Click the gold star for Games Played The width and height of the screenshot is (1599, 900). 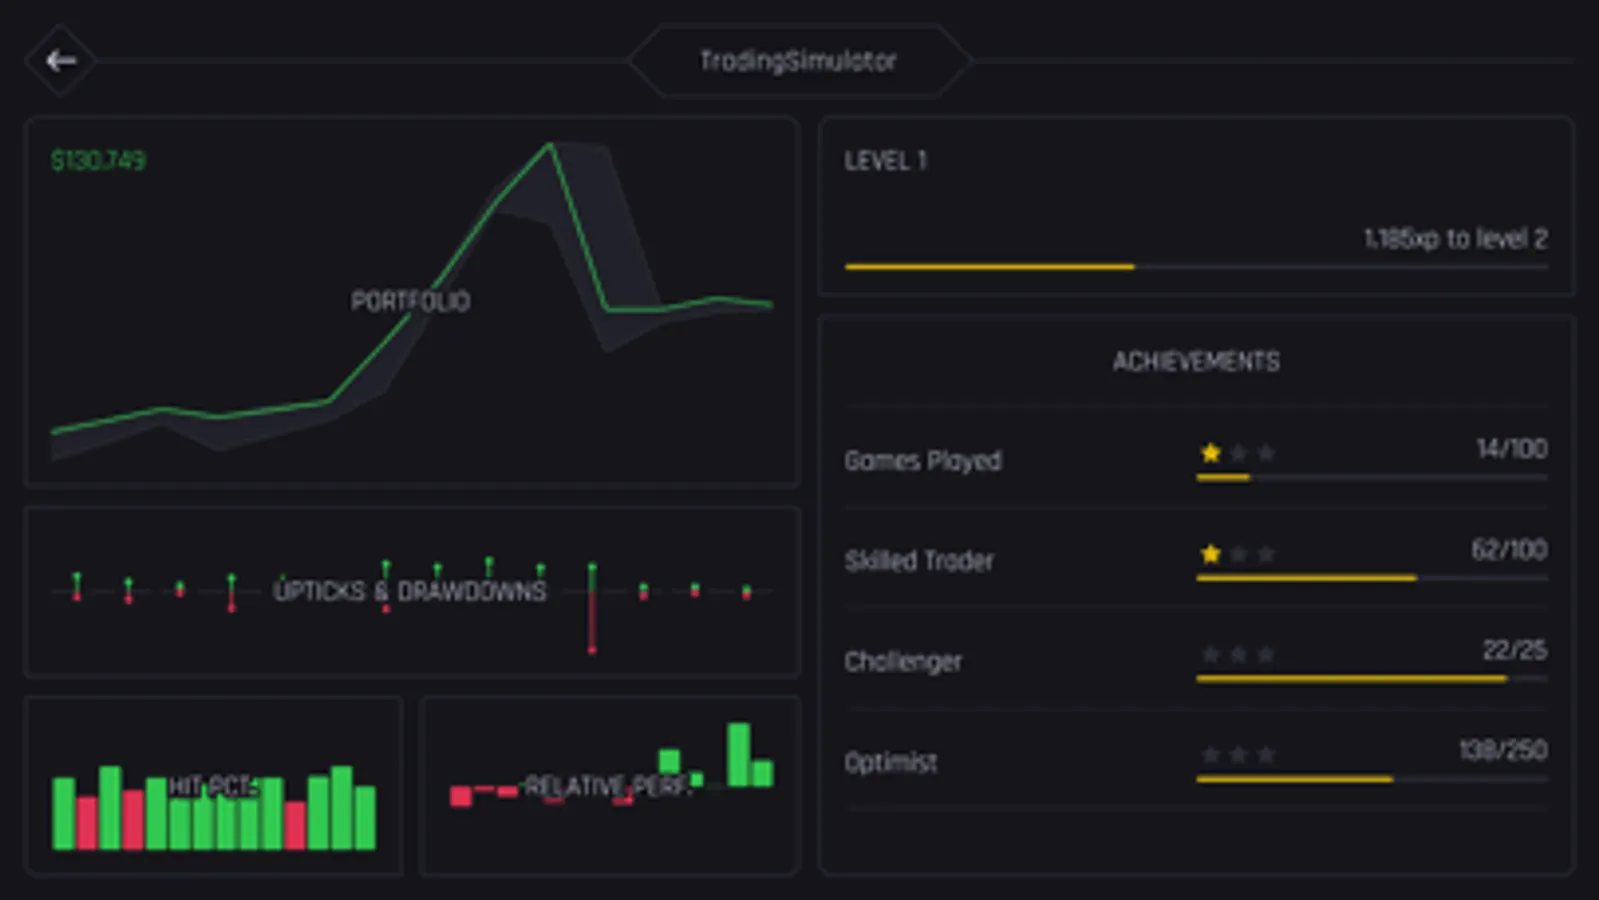(x=1210, y=453)
